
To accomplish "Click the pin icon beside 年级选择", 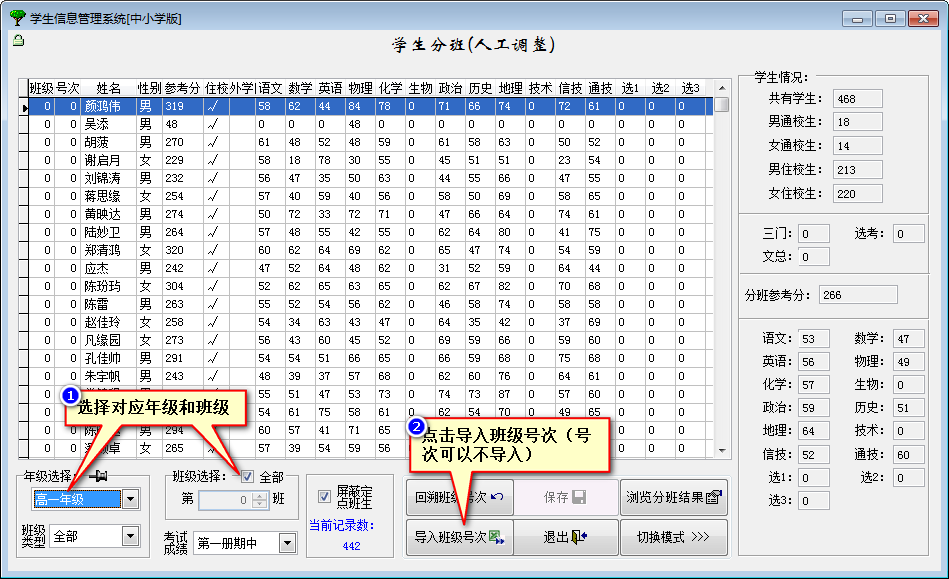I will point(101,476).
